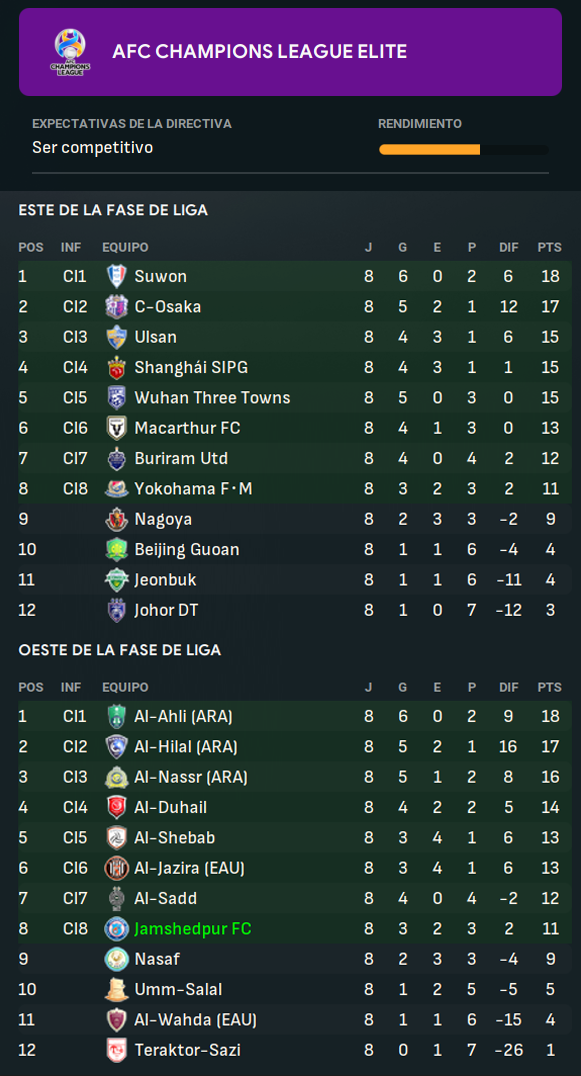Select the Al-Ahli (ARA) team name
This screenshot has height=1076, width=581.
click(x=183, y=716)
